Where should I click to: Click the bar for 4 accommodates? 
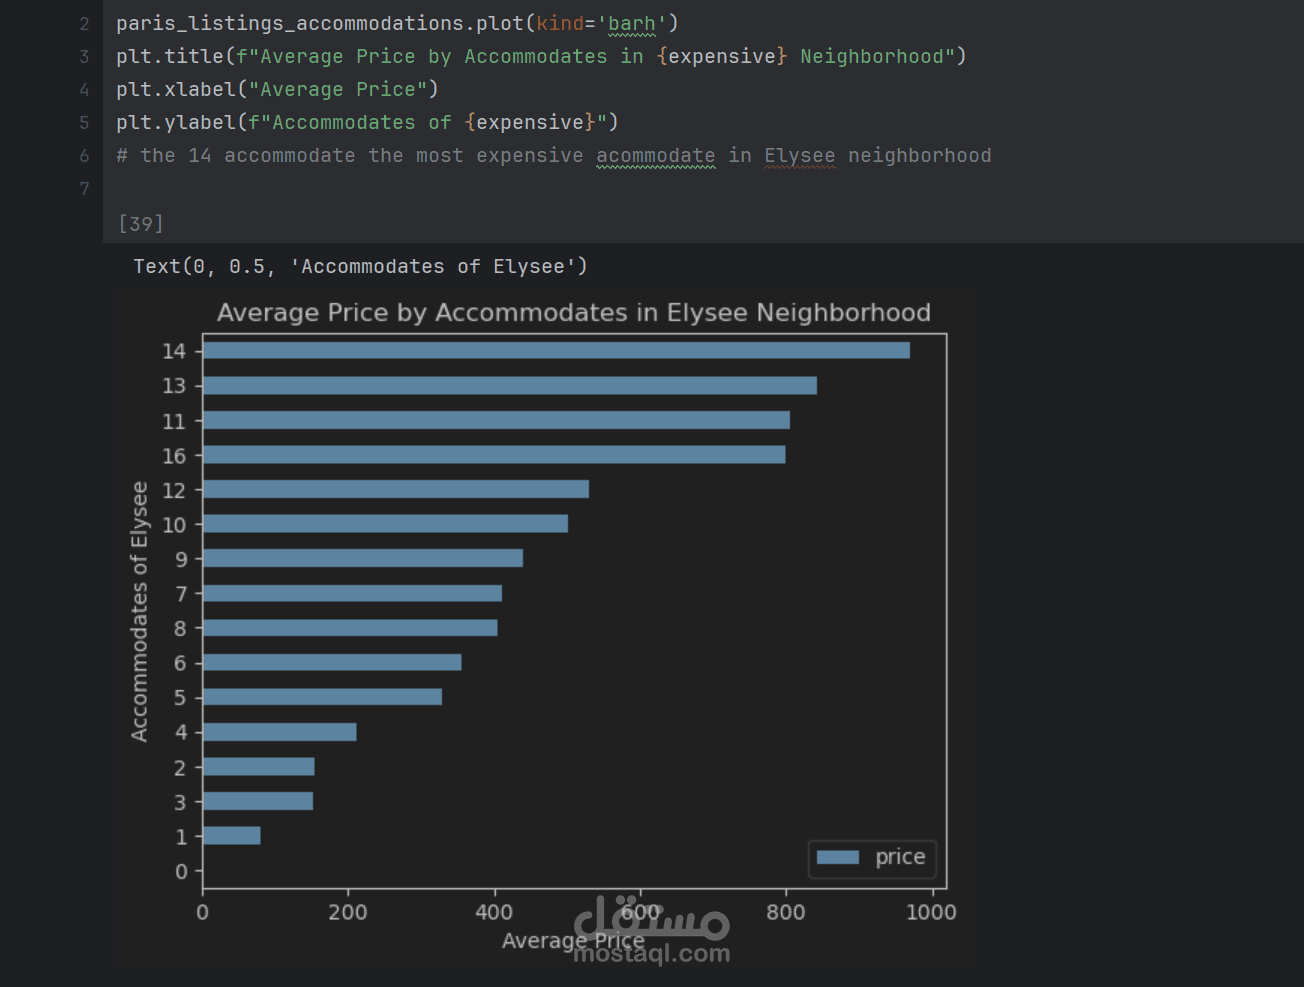click(280, 731)
